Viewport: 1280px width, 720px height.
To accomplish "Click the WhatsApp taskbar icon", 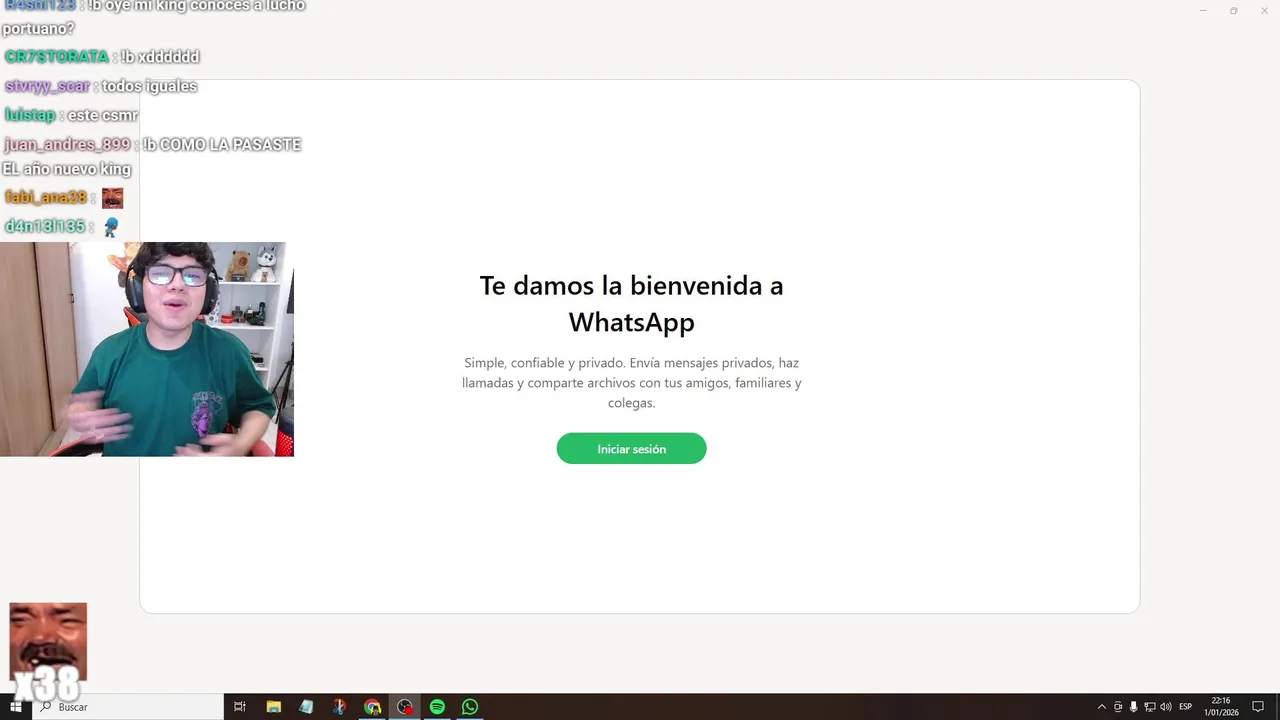I will click(x=470, y=707).
